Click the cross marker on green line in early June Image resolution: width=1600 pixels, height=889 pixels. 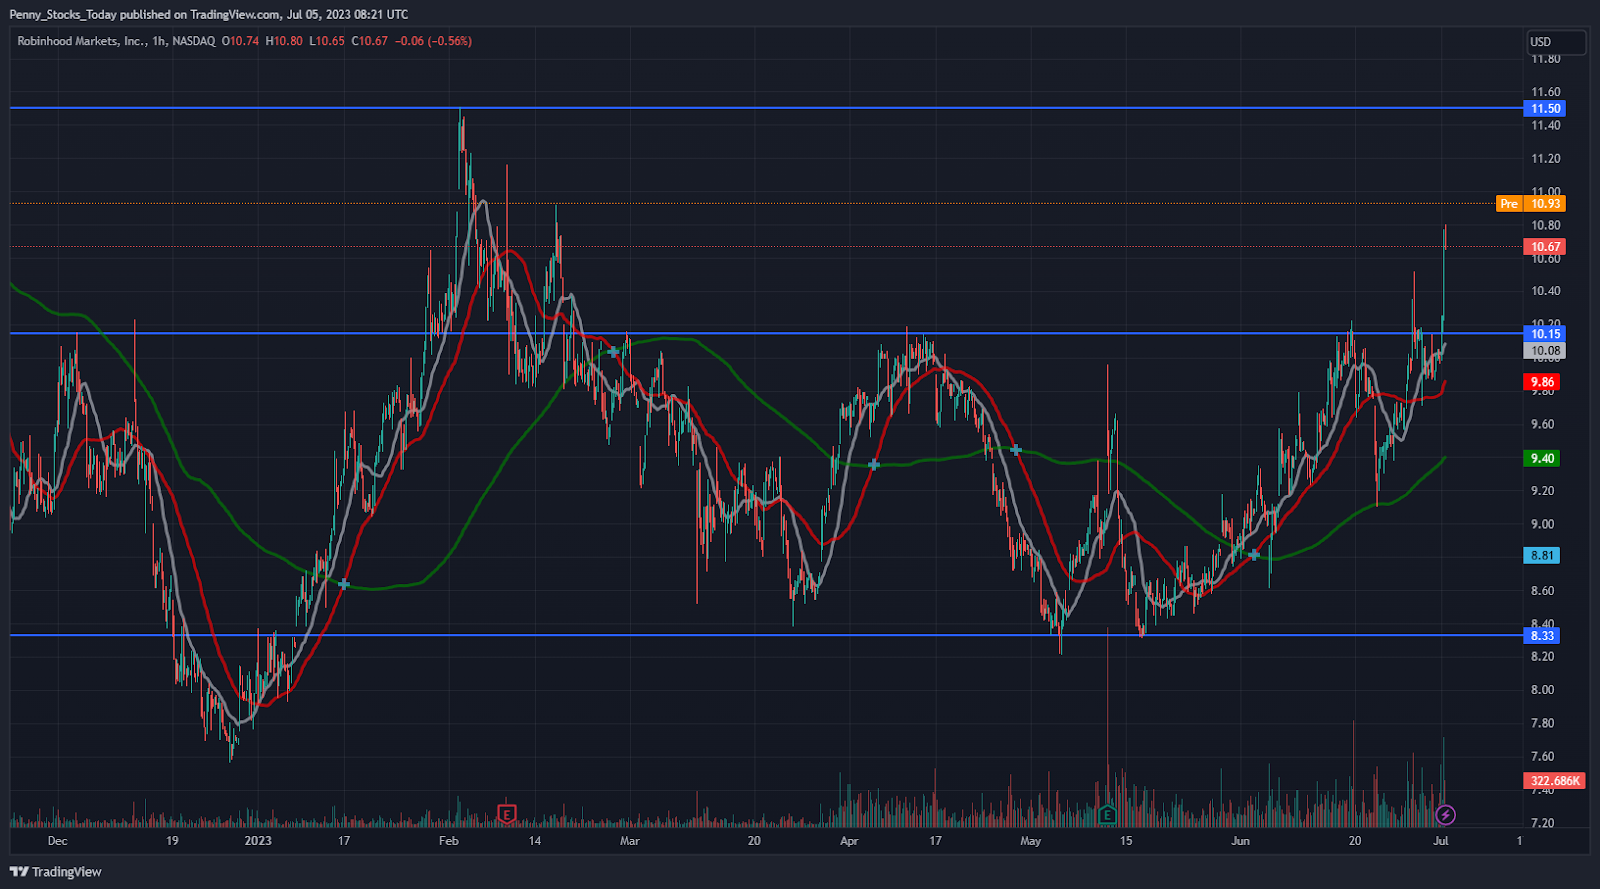click(x=1254, y=555)
